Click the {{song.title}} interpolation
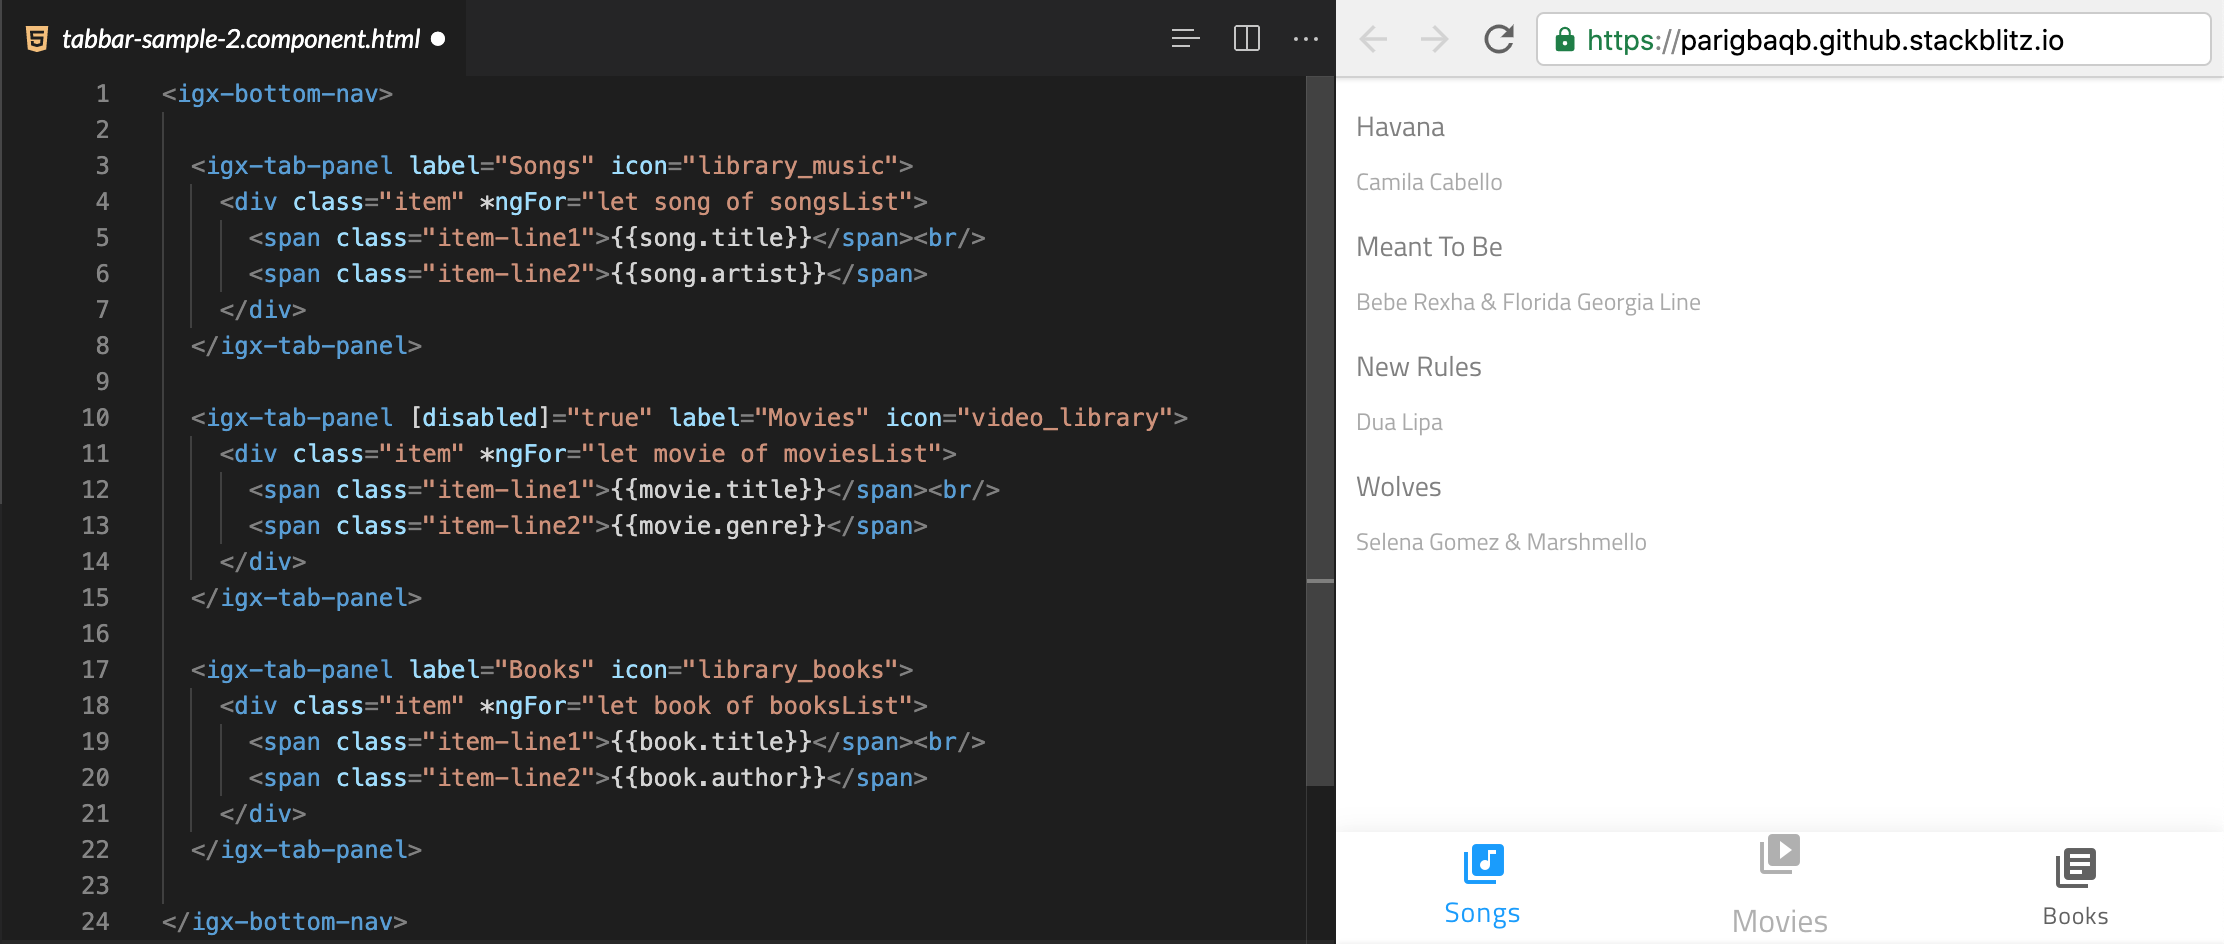Screen dimensions: 2224x944 pos(711,238)
